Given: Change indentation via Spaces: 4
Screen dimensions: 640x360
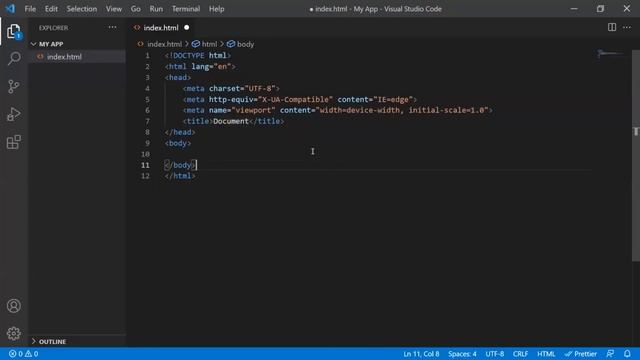Looking at the screenshot, I should (462, 353).
